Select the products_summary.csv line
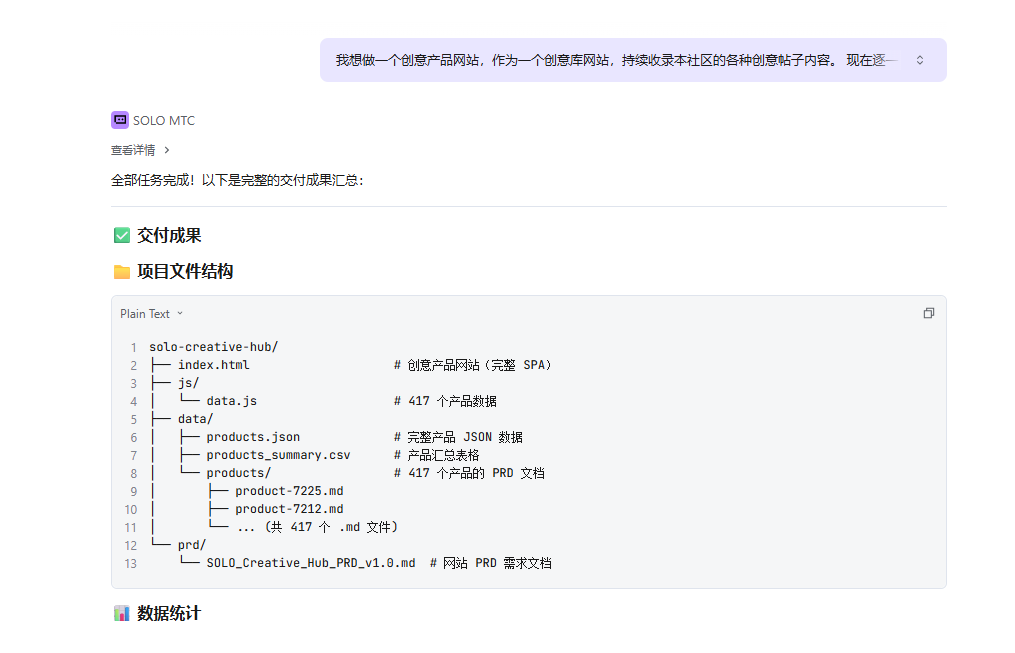Viewport: 1015px width, 653px height. (x=278, y=455)
